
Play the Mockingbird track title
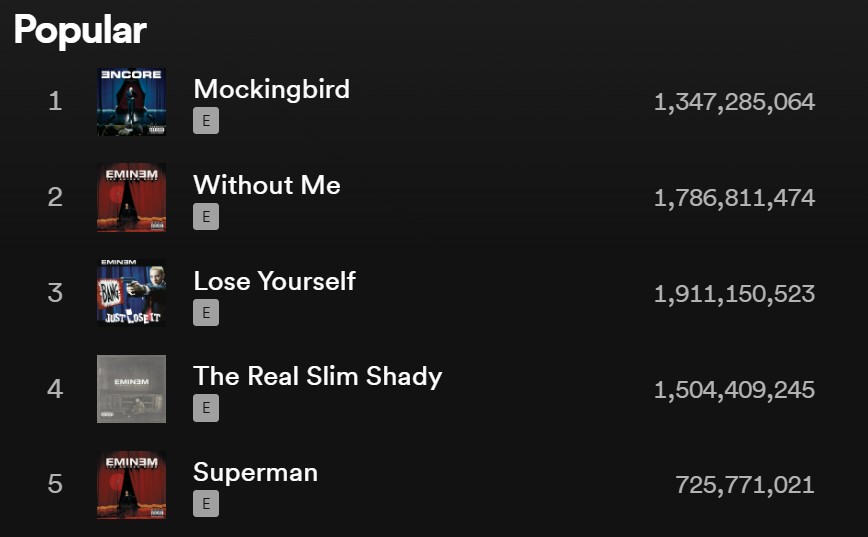click(x=272, y=90)
